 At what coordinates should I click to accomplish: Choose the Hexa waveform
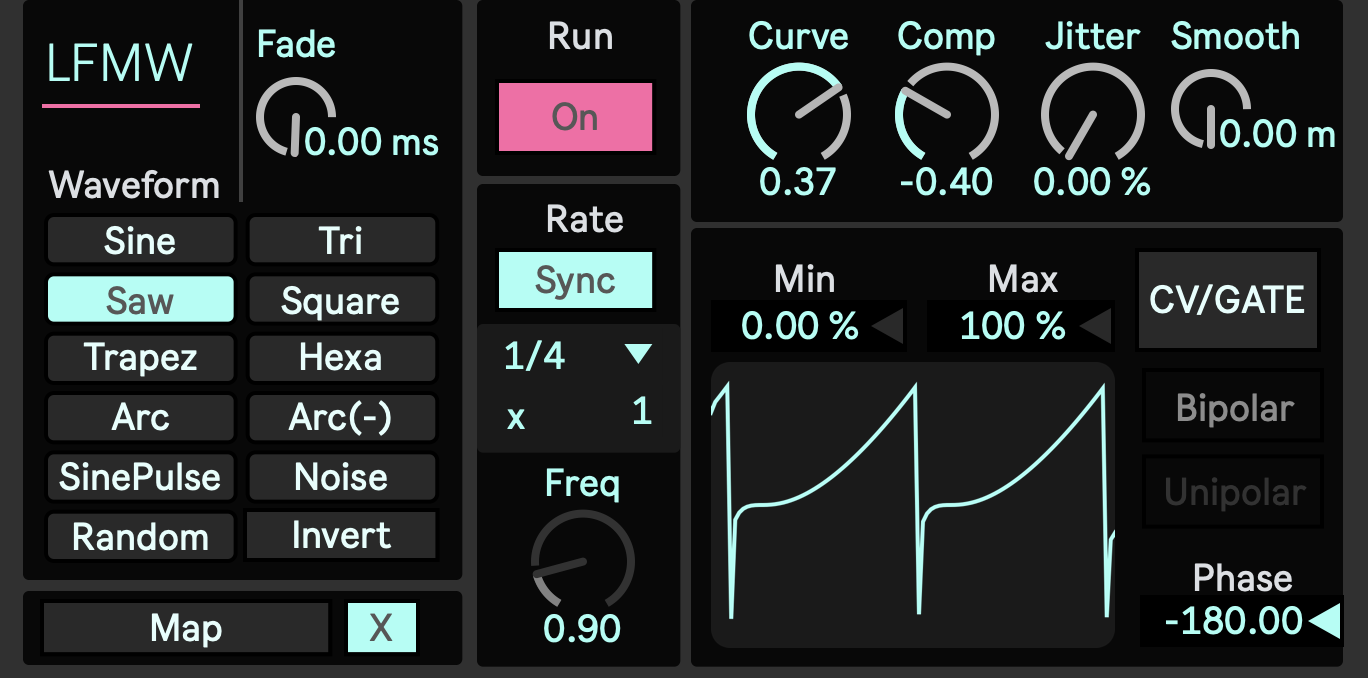[x=342, y=358]
